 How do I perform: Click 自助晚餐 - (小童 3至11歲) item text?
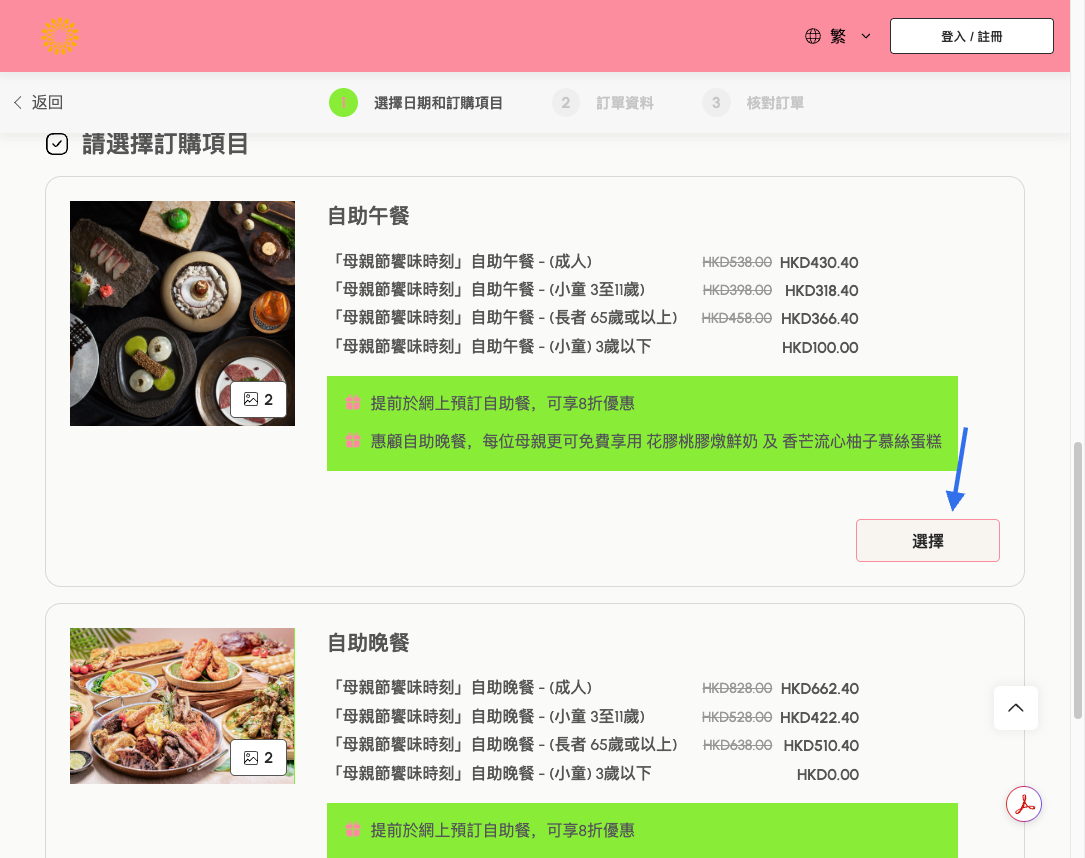[487, 717]
